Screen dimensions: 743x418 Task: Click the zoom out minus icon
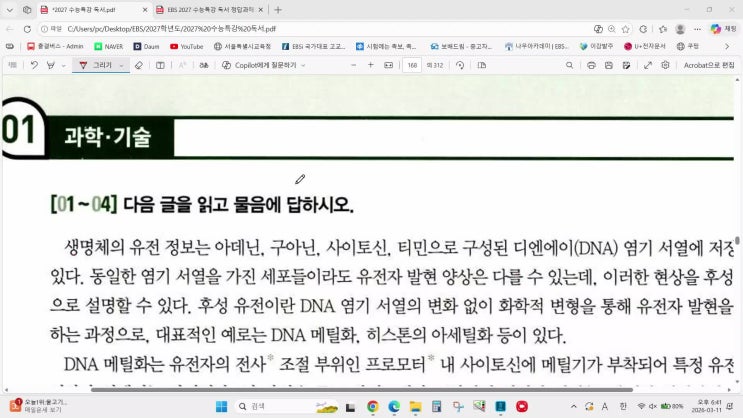click(x=353, y=65)
